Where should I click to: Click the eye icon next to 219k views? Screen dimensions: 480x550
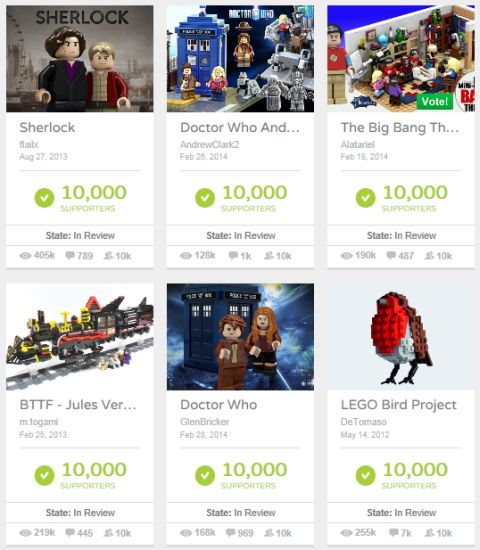25,533
